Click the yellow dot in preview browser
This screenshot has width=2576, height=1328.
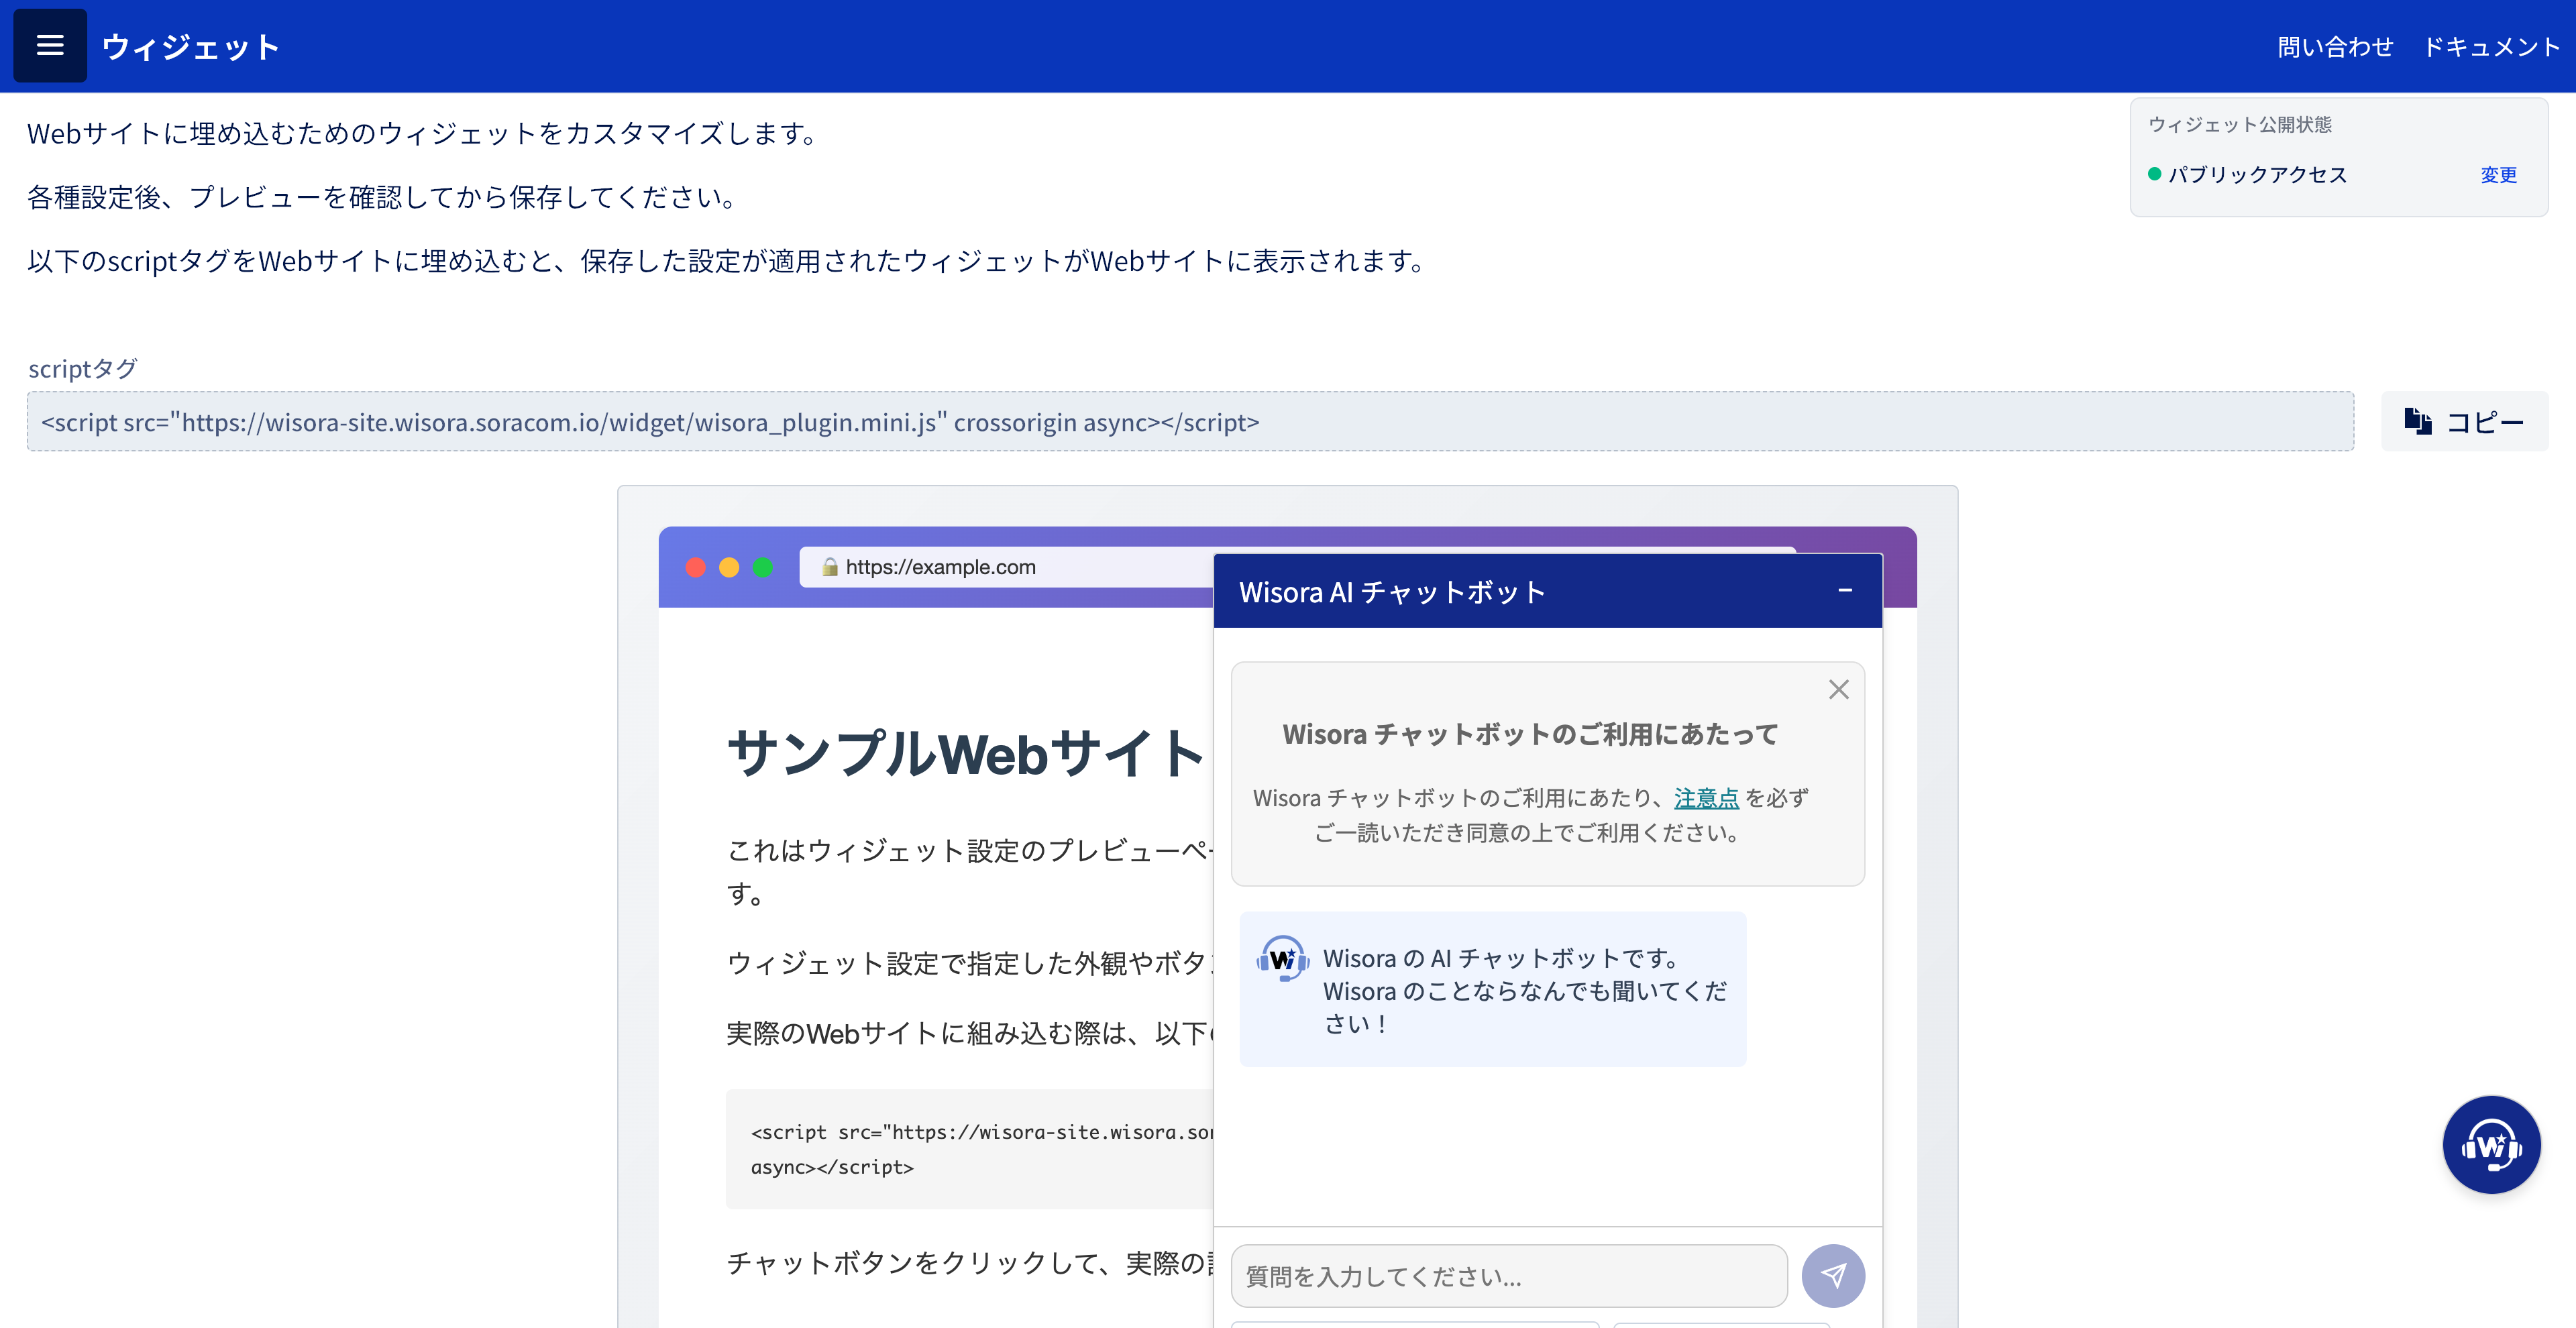tap(729, 567)
